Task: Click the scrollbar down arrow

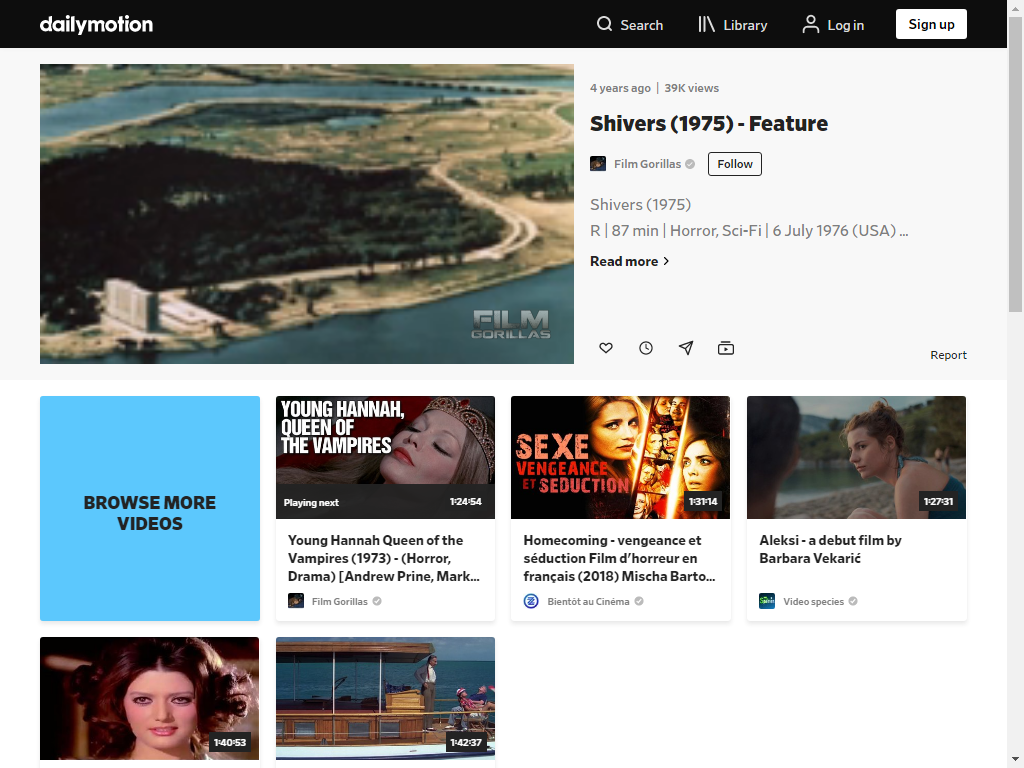Action: (1016, 761)
